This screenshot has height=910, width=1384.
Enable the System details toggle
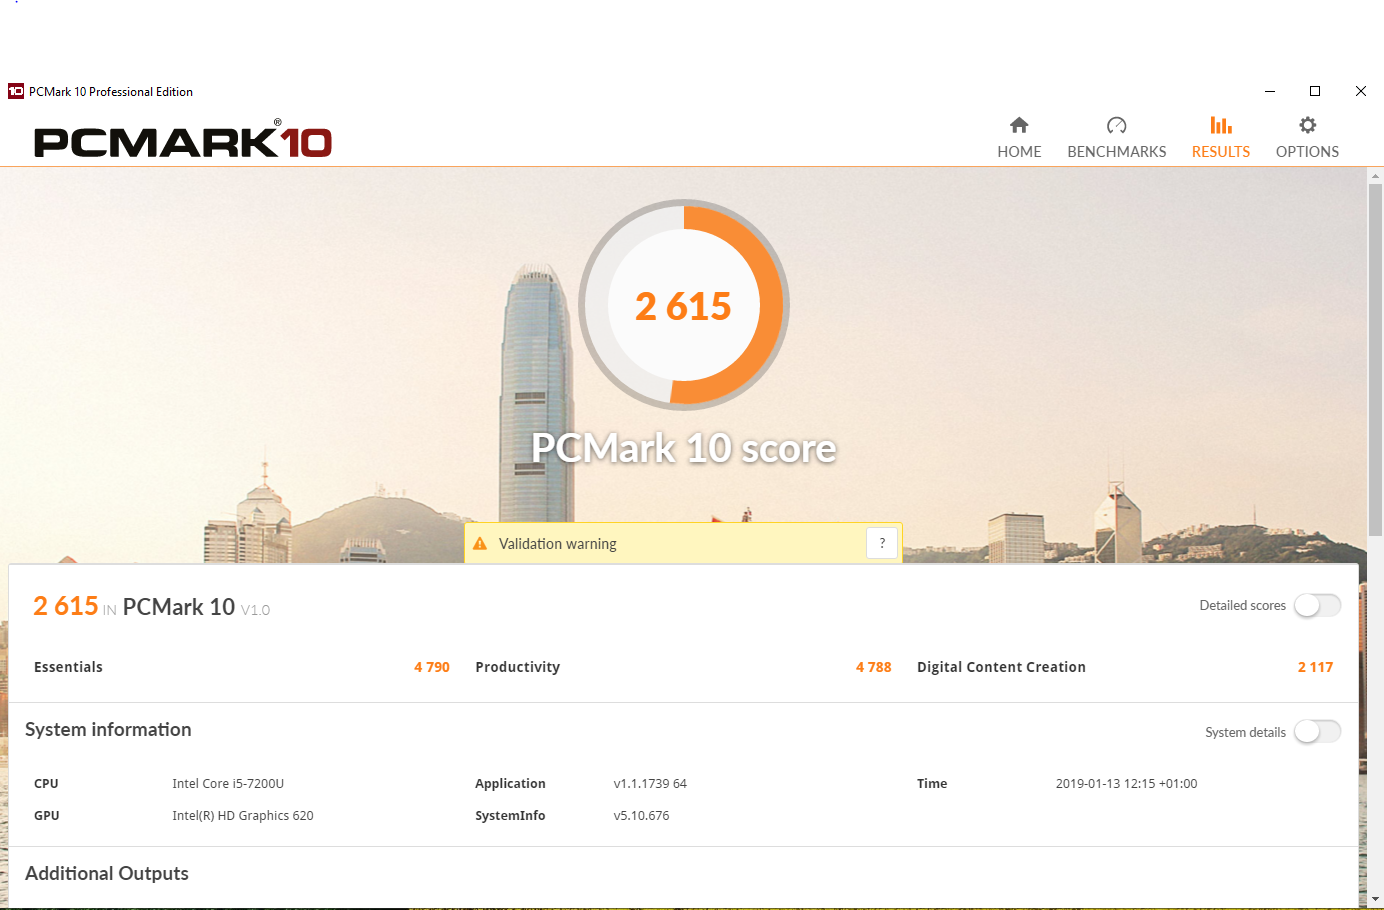(1317, 732)
